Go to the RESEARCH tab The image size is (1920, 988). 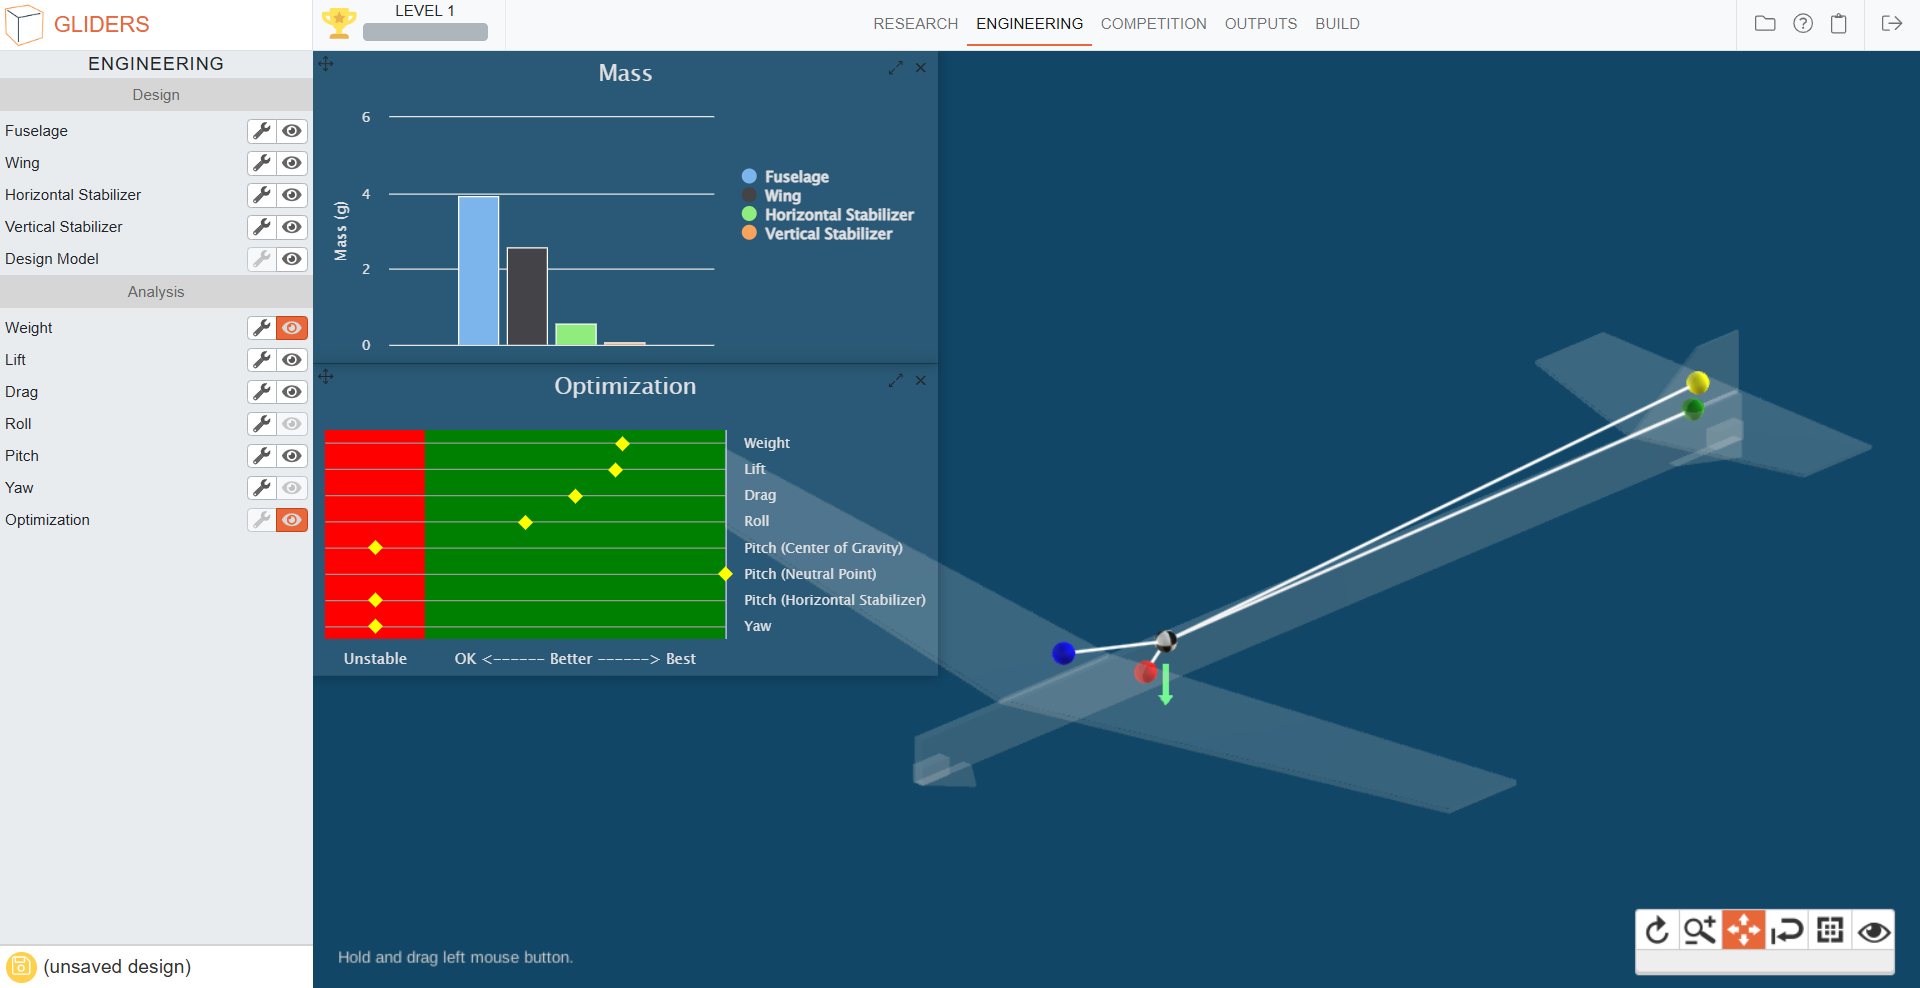[x=915, y=24]
